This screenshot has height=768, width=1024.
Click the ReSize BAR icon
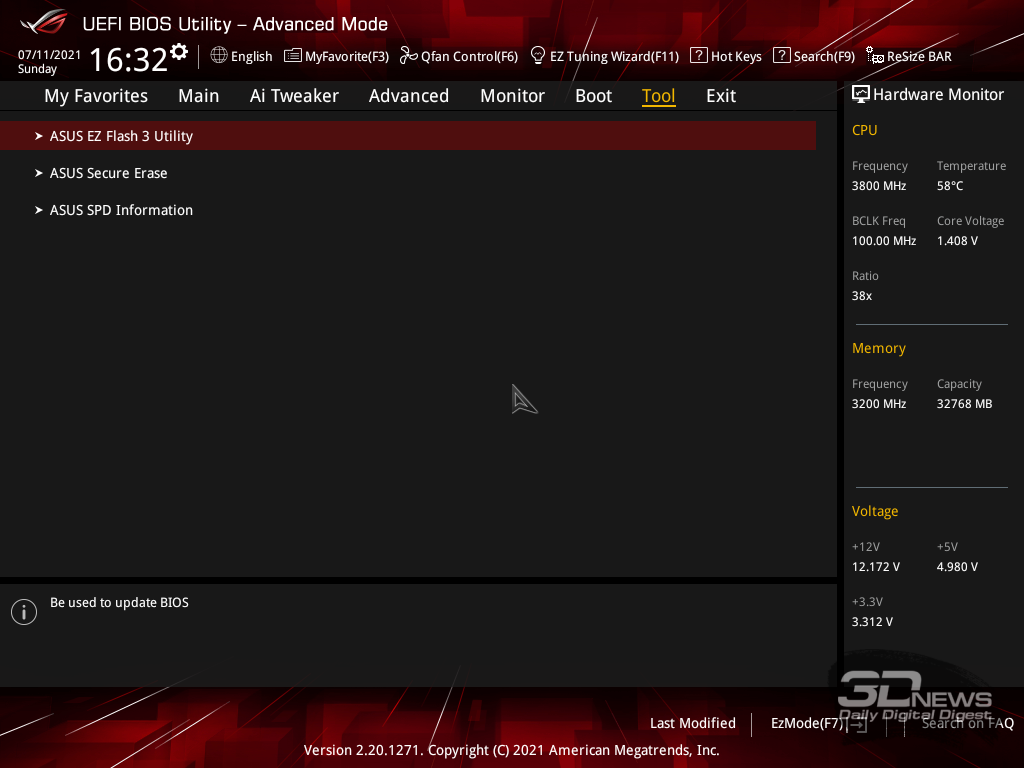click(x=875, y=56)
